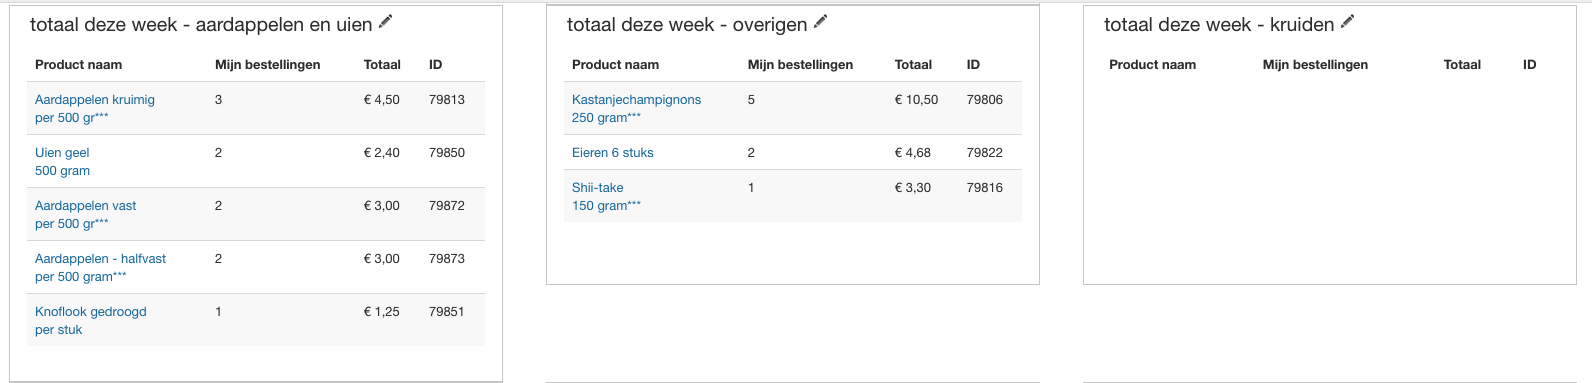Select ID cell 79806

point(984,100)
